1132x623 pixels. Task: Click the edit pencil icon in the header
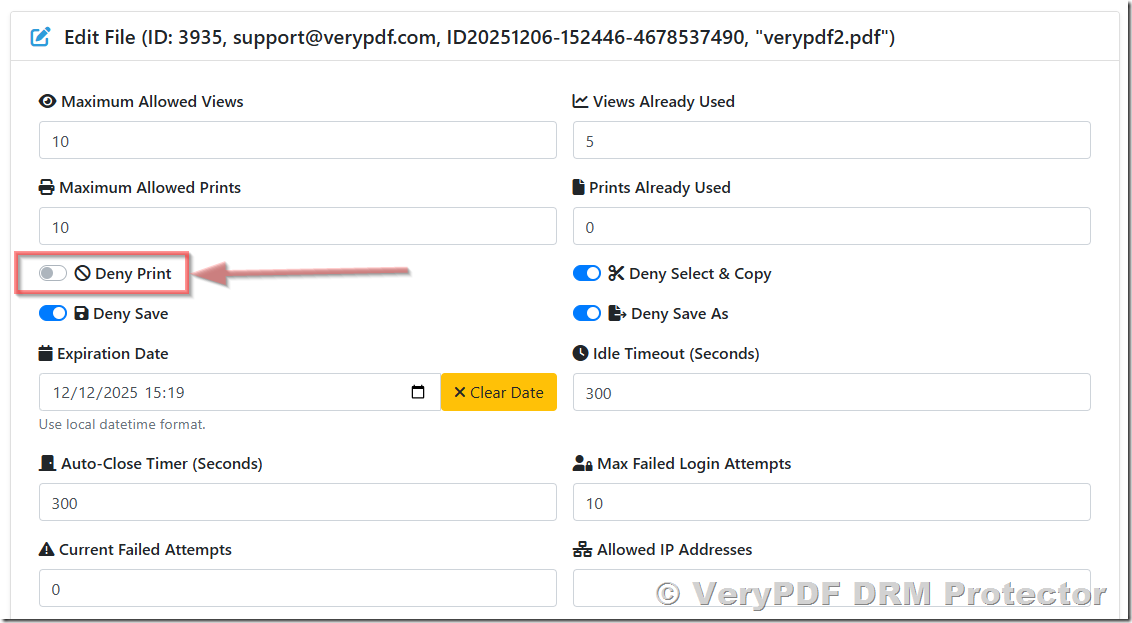(x=39, y=37)
